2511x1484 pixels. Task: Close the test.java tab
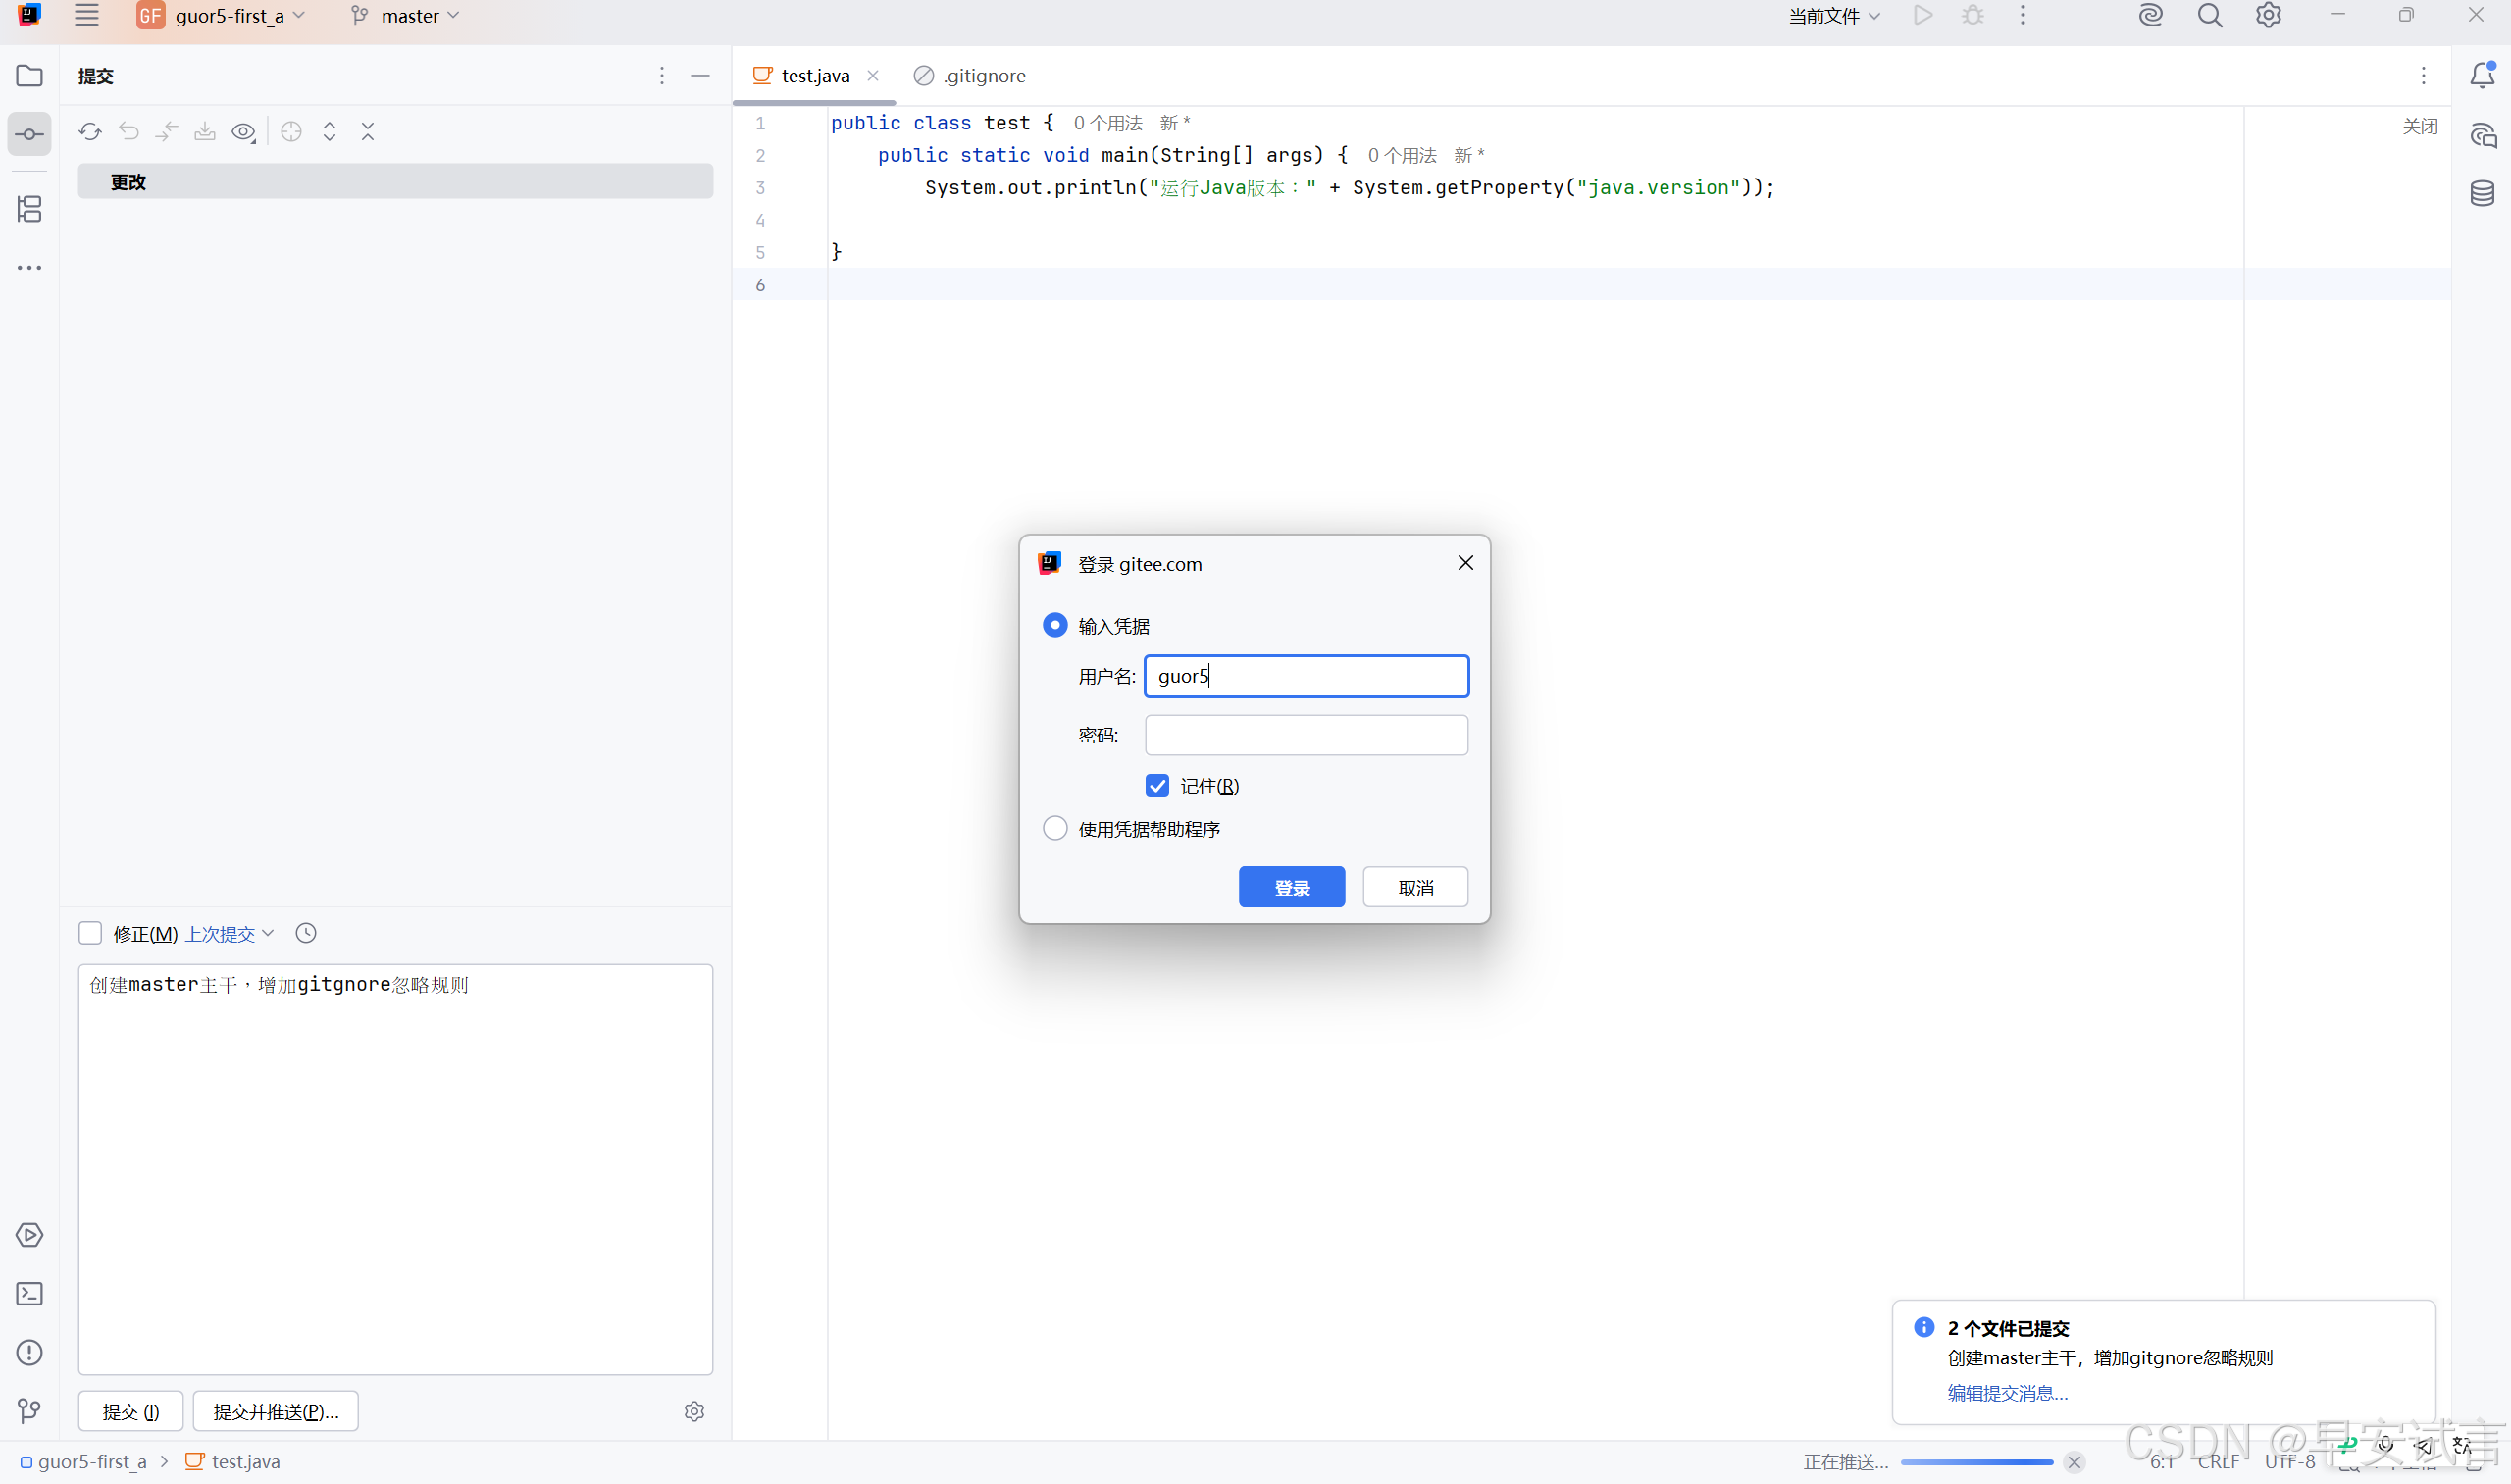873,76
